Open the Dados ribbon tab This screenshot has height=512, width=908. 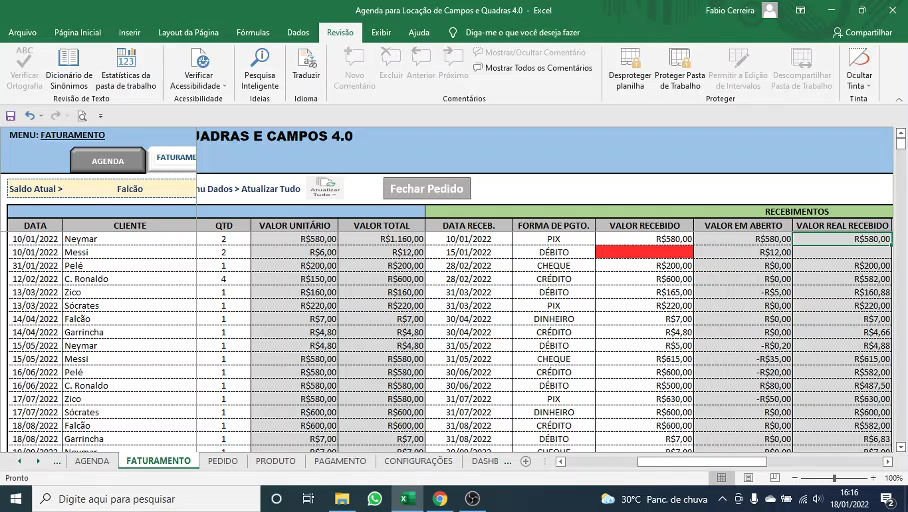298,32
